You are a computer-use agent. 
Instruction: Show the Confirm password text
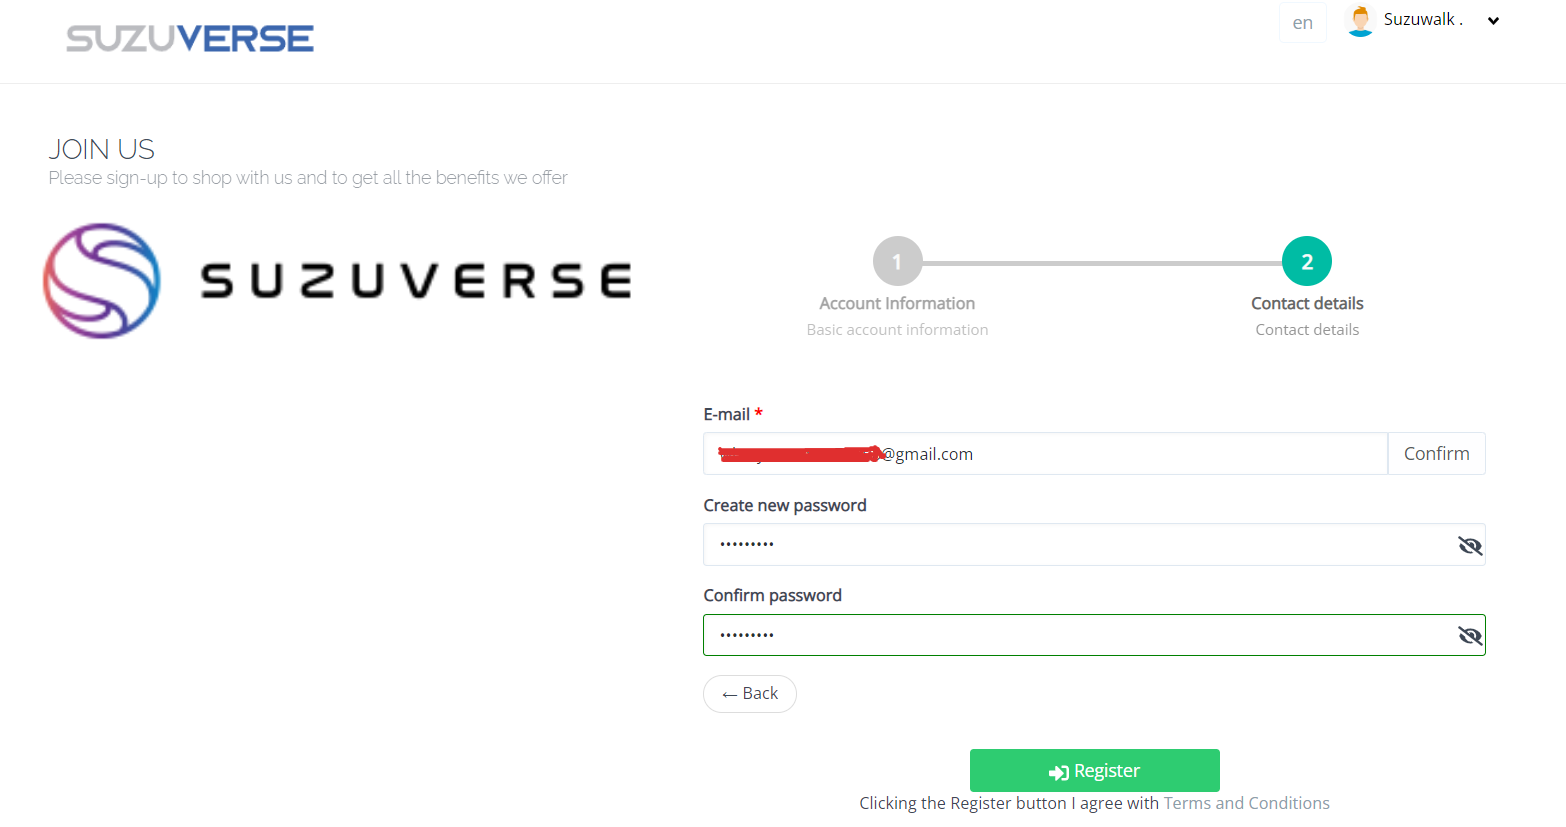pyautogui.click(x=1469, y=636)
